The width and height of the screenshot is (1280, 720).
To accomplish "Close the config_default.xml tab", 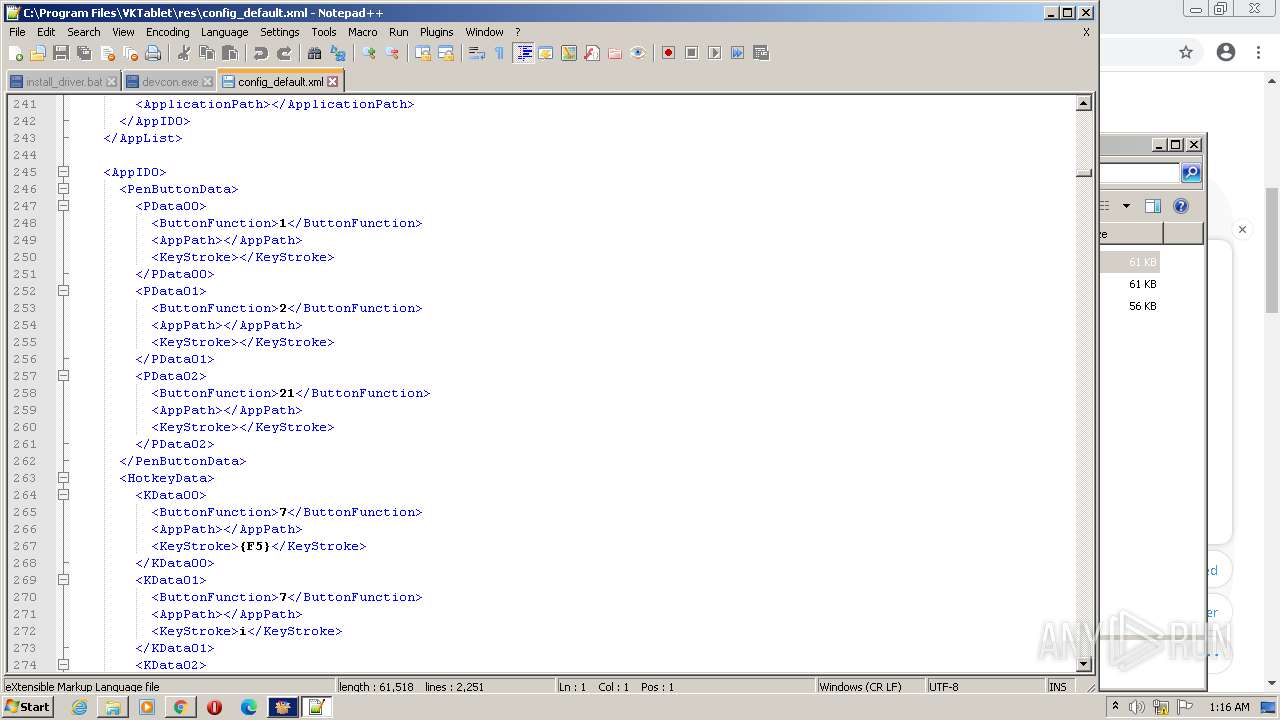I will (x=333, y=82).
